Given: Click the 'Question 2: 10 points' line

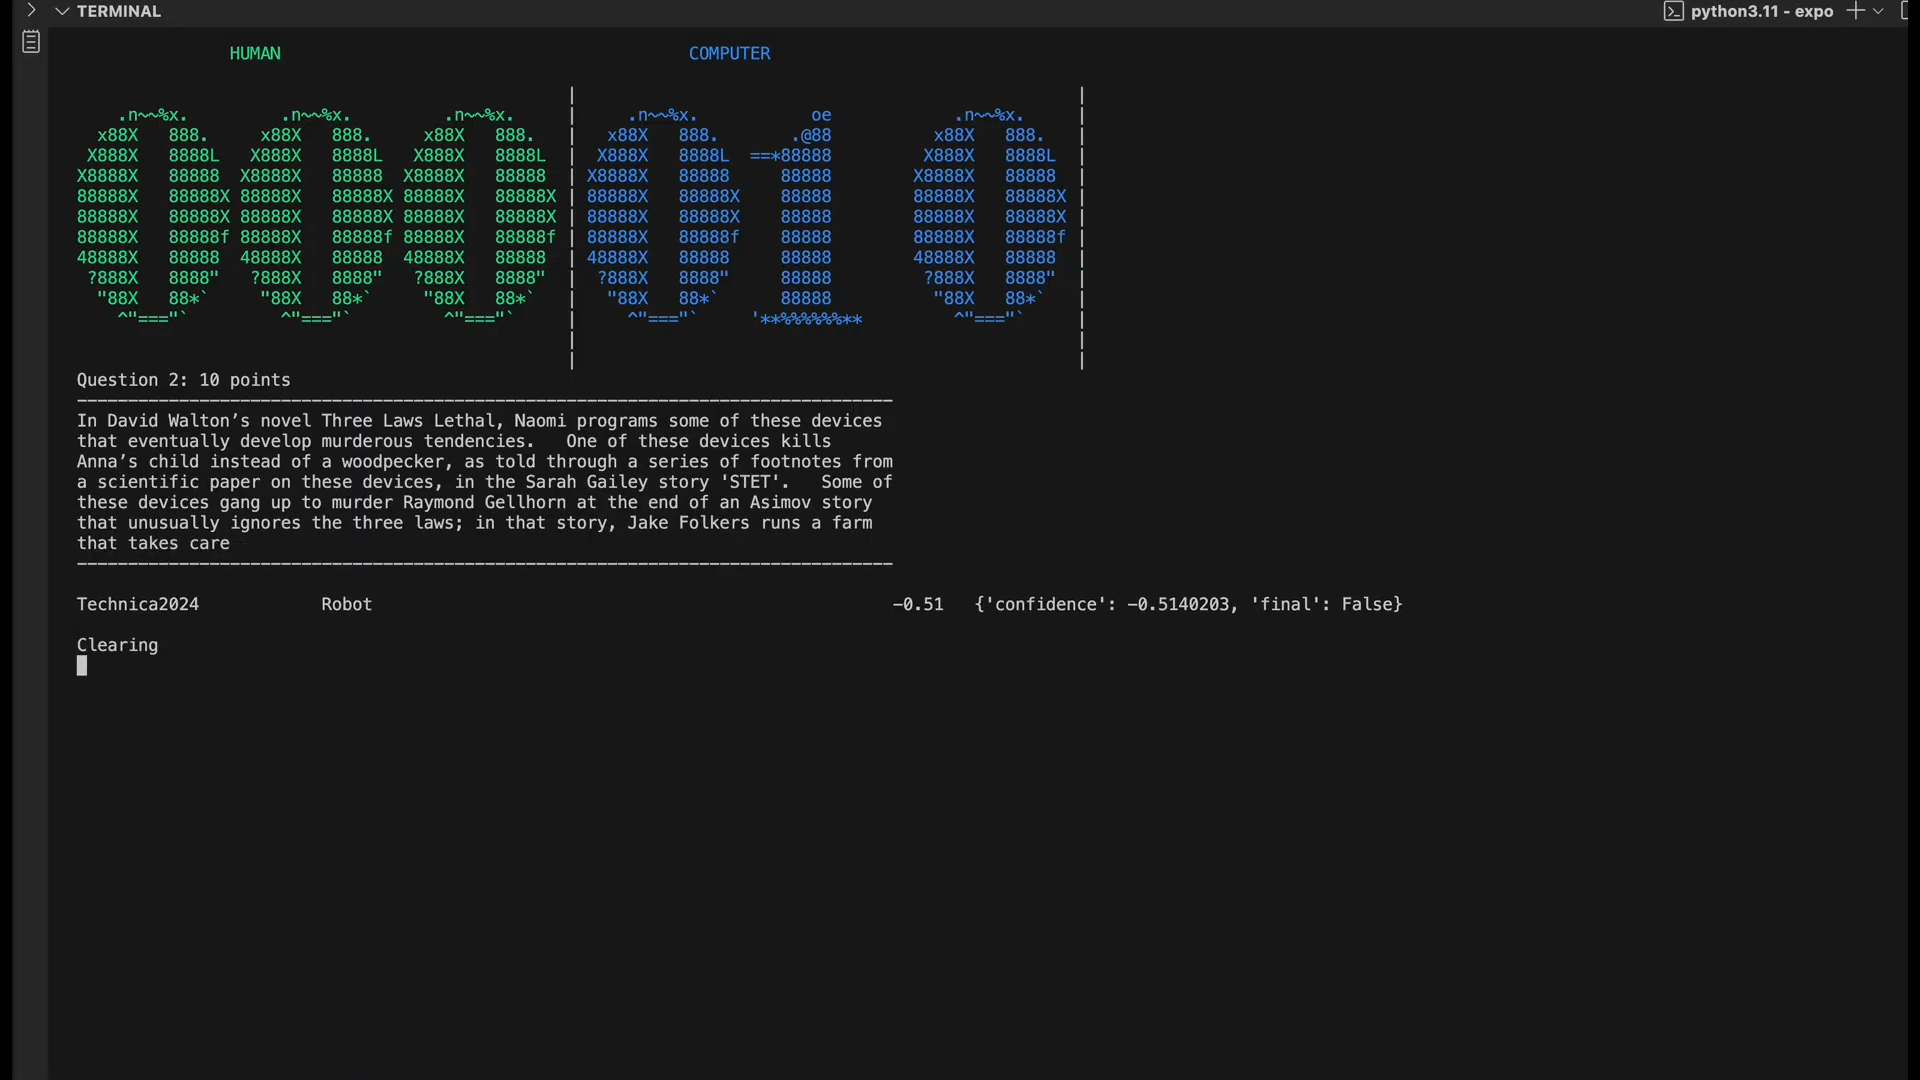Looking at the screenshot, I should pyautogui.click(x=183, y=380).
